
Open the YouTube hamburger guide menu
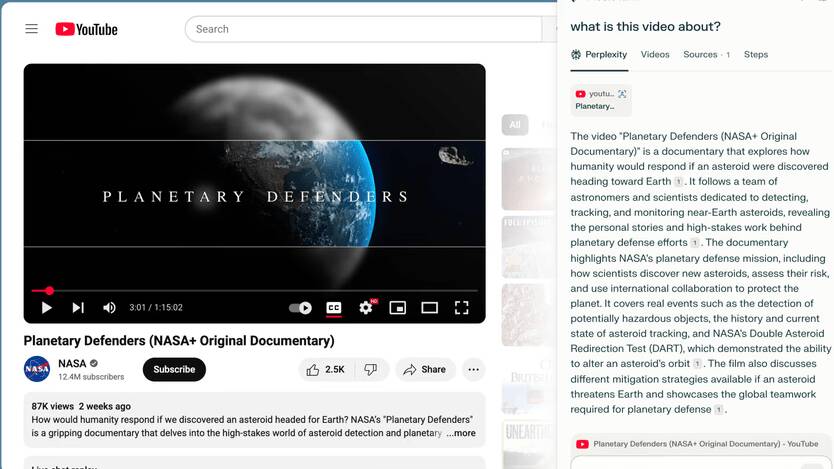(31, 29)
